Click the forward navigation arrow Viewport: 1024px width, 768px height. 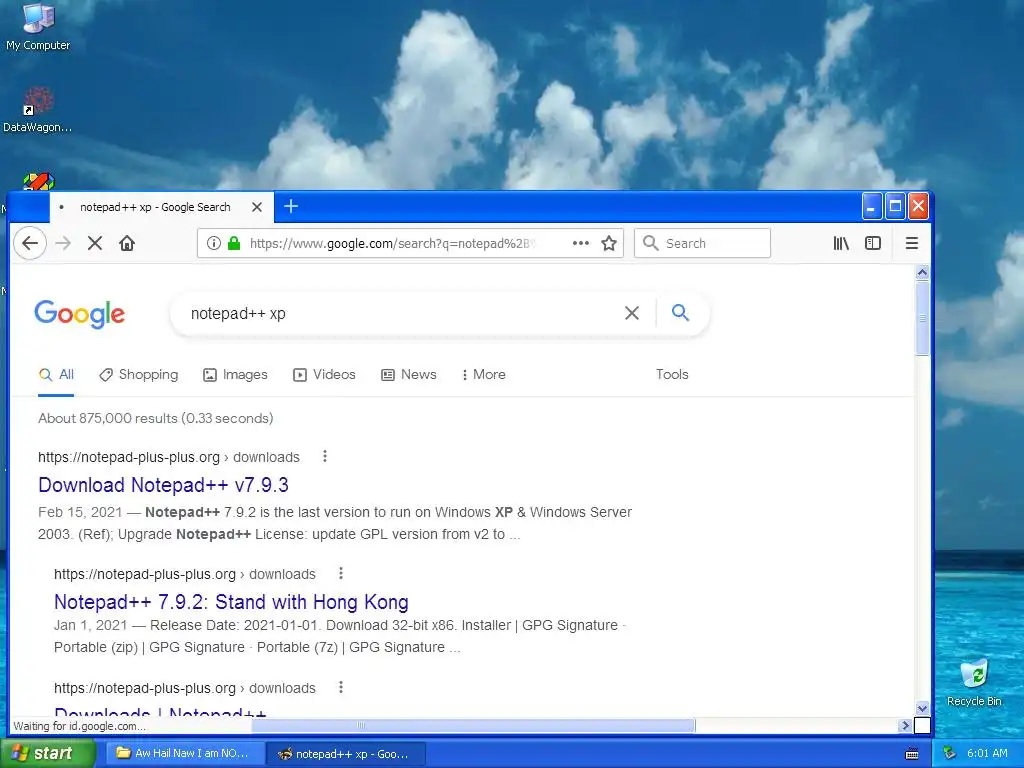tap(63, 244)
